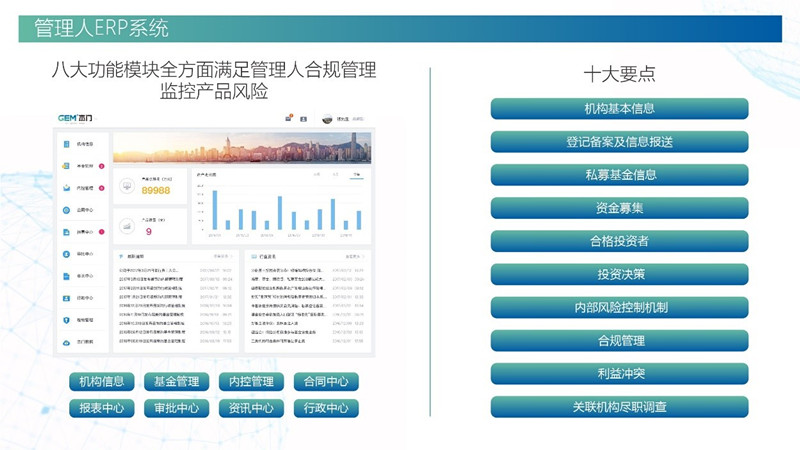Open the 合同中心 button

(325, 381)
